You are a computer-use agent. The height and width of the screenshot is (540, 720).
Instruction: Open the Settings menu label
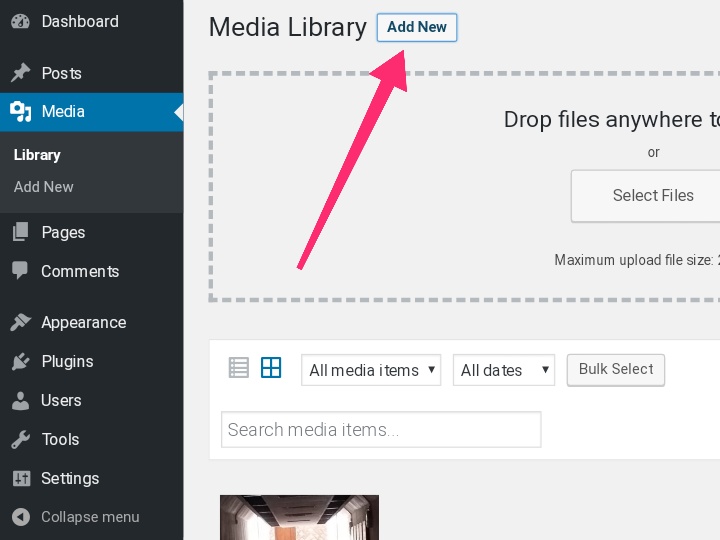click(x=70, y=479)
